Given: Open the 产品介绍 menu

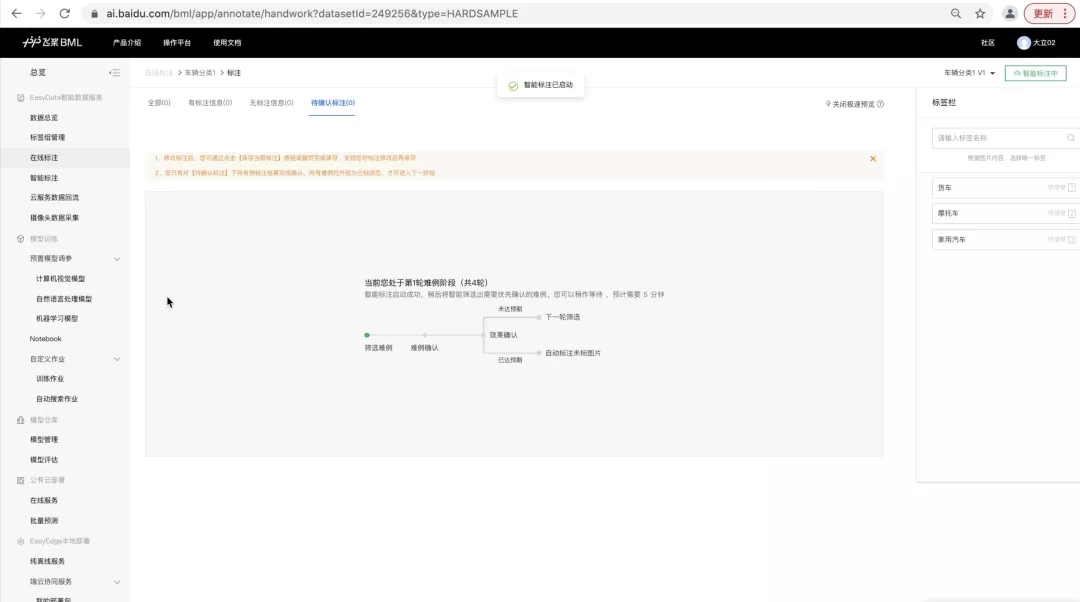Looking at the screenshot, I should coord(127,43).
